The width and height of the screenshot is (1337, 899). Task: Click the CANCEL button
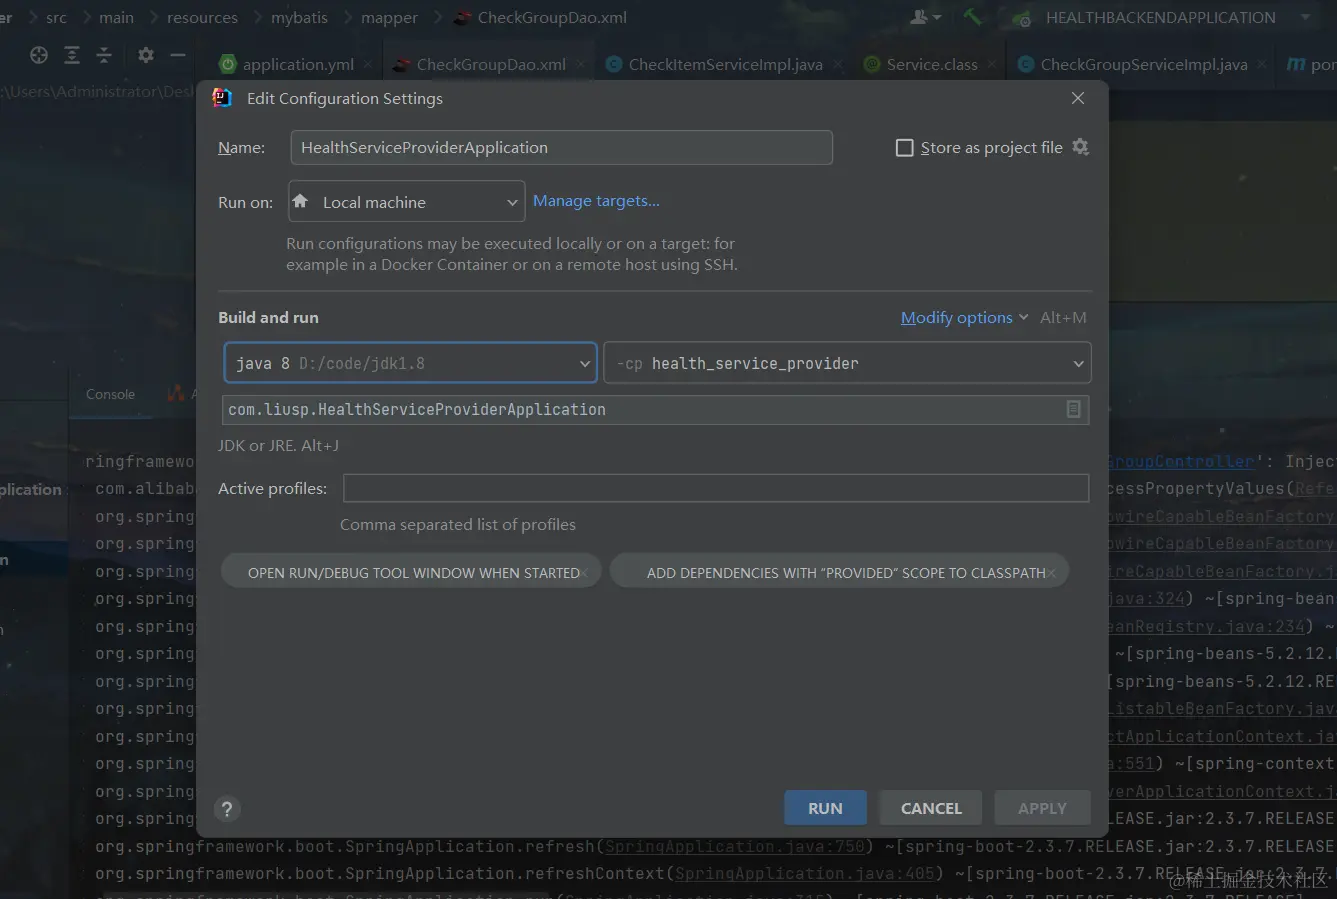coord(931,808)
